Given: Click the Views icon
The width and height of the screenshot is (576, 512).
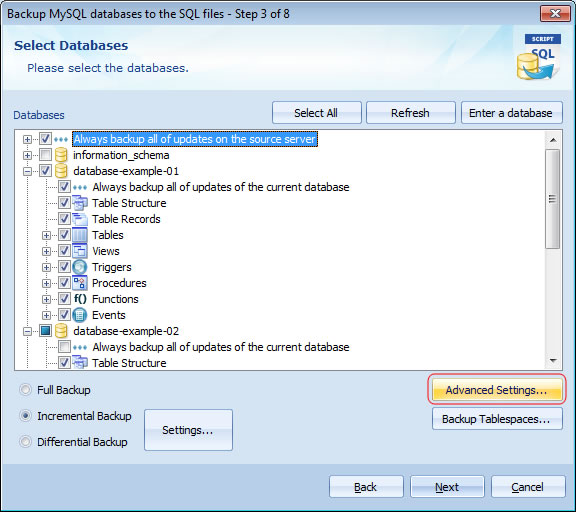Looking at the screenshot, I should coord(80,251).
